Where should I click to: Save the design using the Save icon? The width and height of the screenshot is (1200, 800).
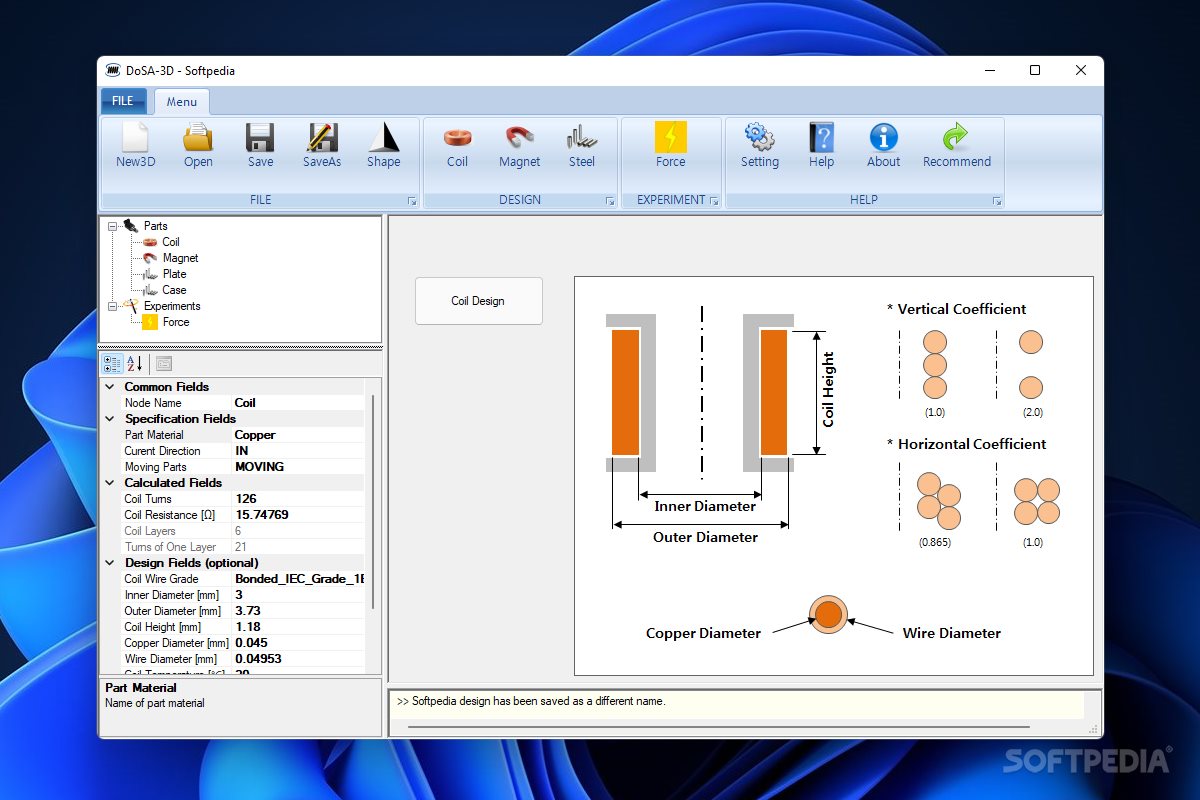point(260,137)
